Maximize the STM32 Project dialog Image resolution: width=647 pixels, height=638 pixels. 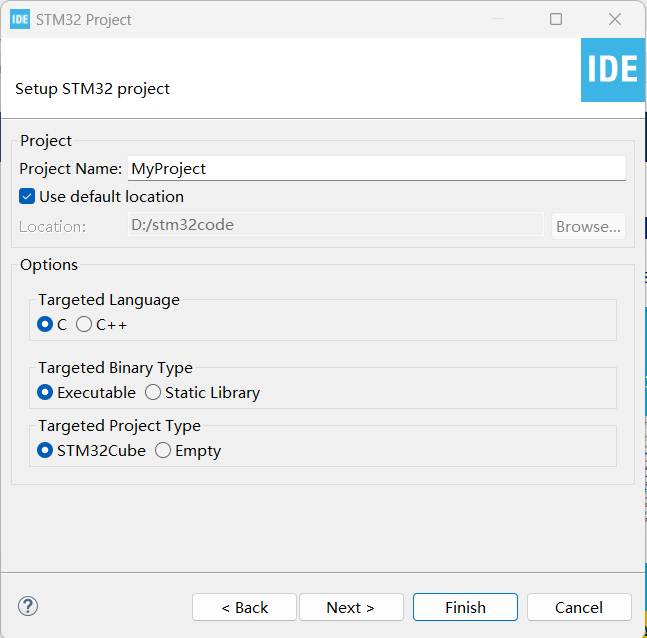pyautogui.click(x=556, y=19)
